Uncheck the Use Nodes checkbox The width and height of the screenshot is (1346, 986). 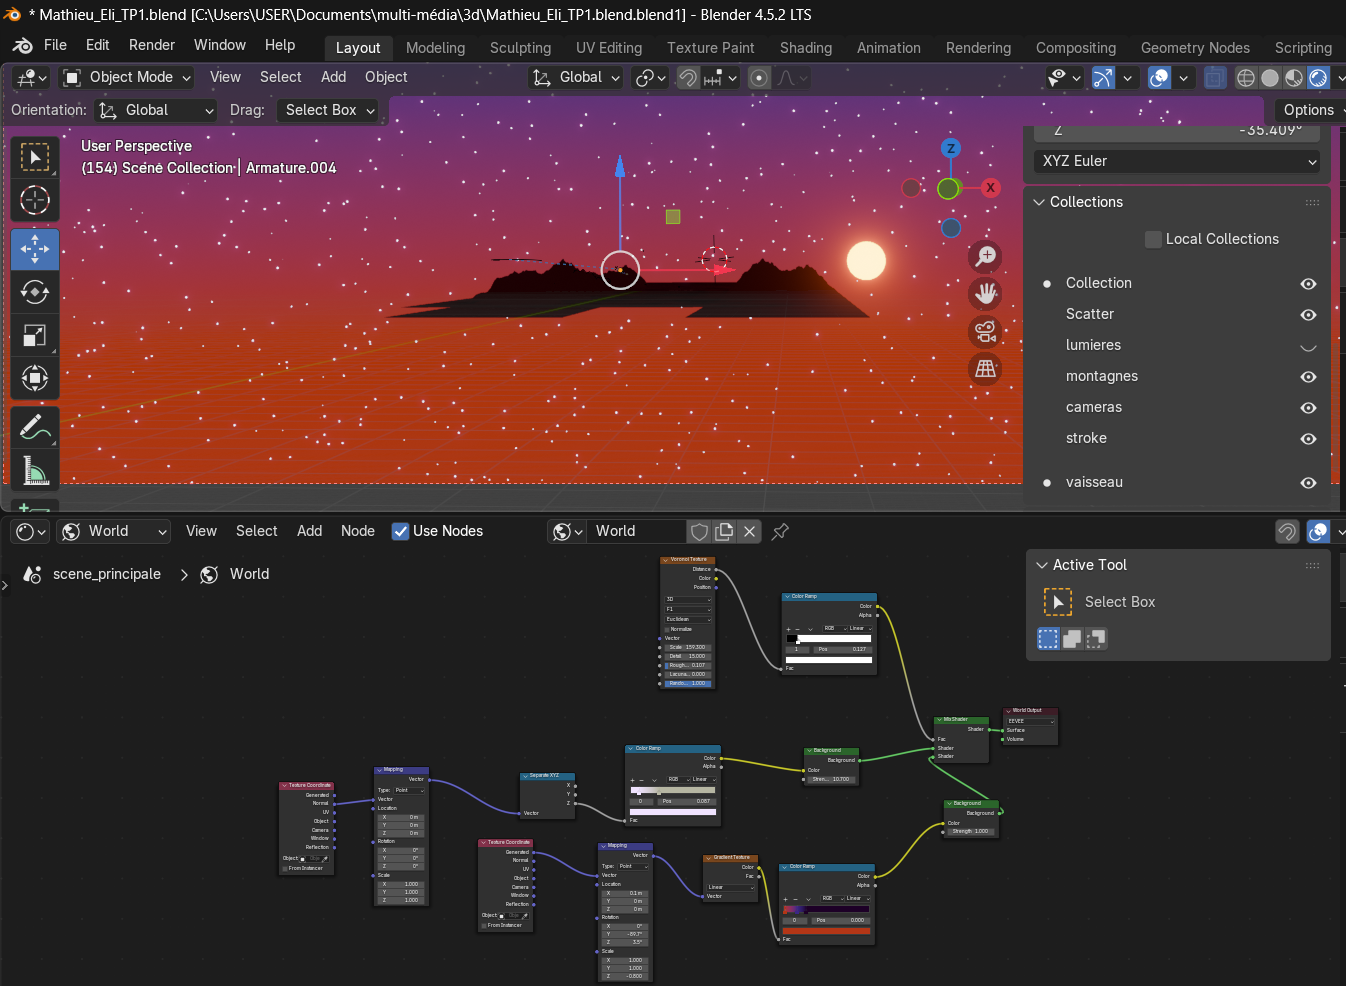(400, 532)
